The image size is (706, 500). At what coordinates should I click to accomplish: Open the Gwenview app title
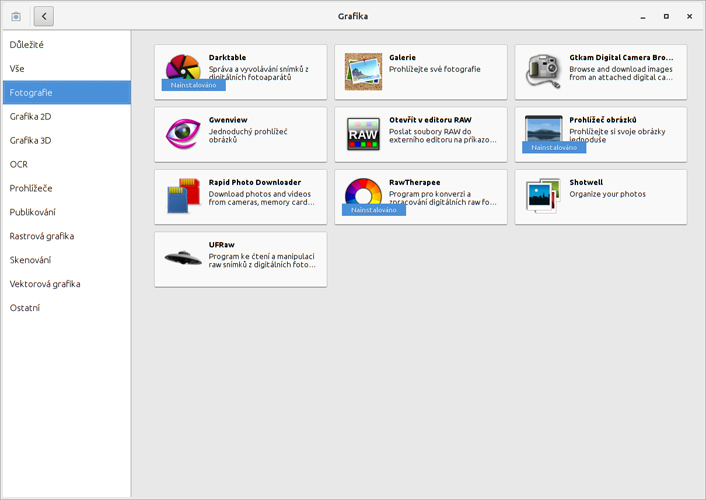tap(228, 120)
